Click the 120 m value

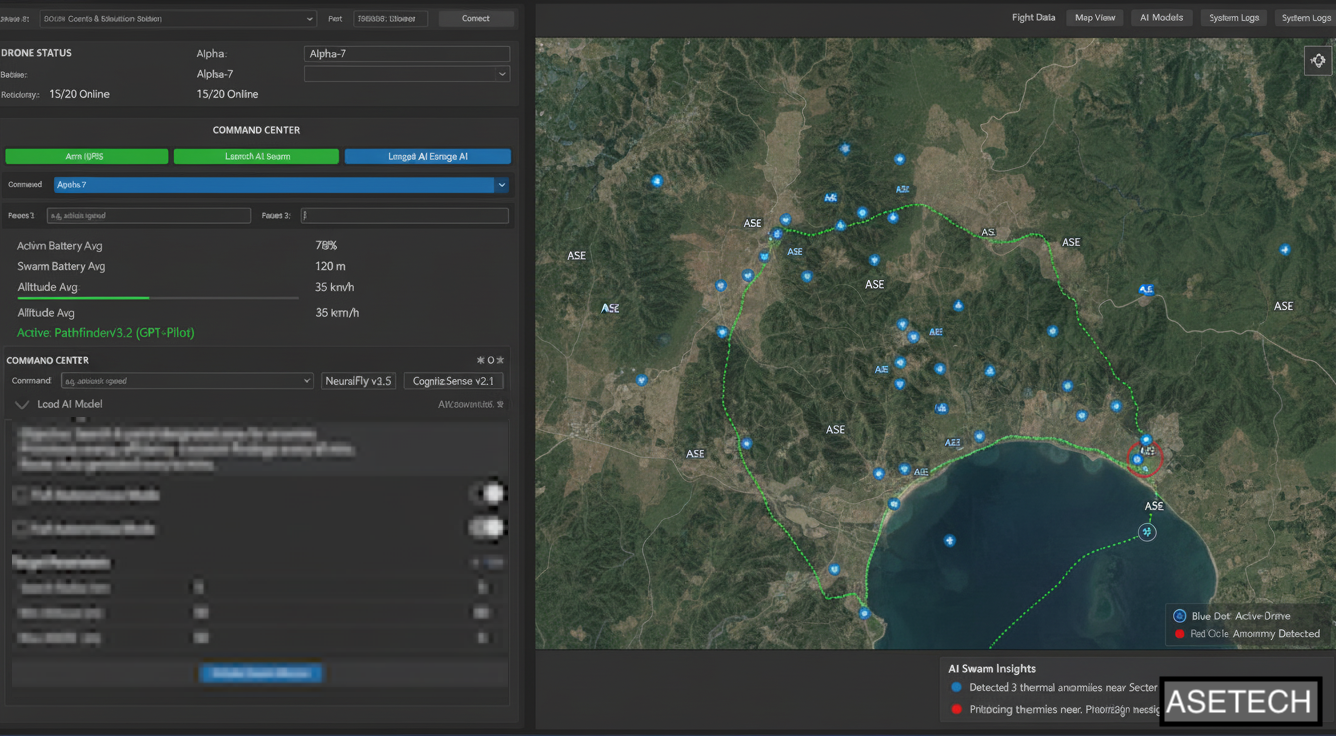click(x=330, y=267)
